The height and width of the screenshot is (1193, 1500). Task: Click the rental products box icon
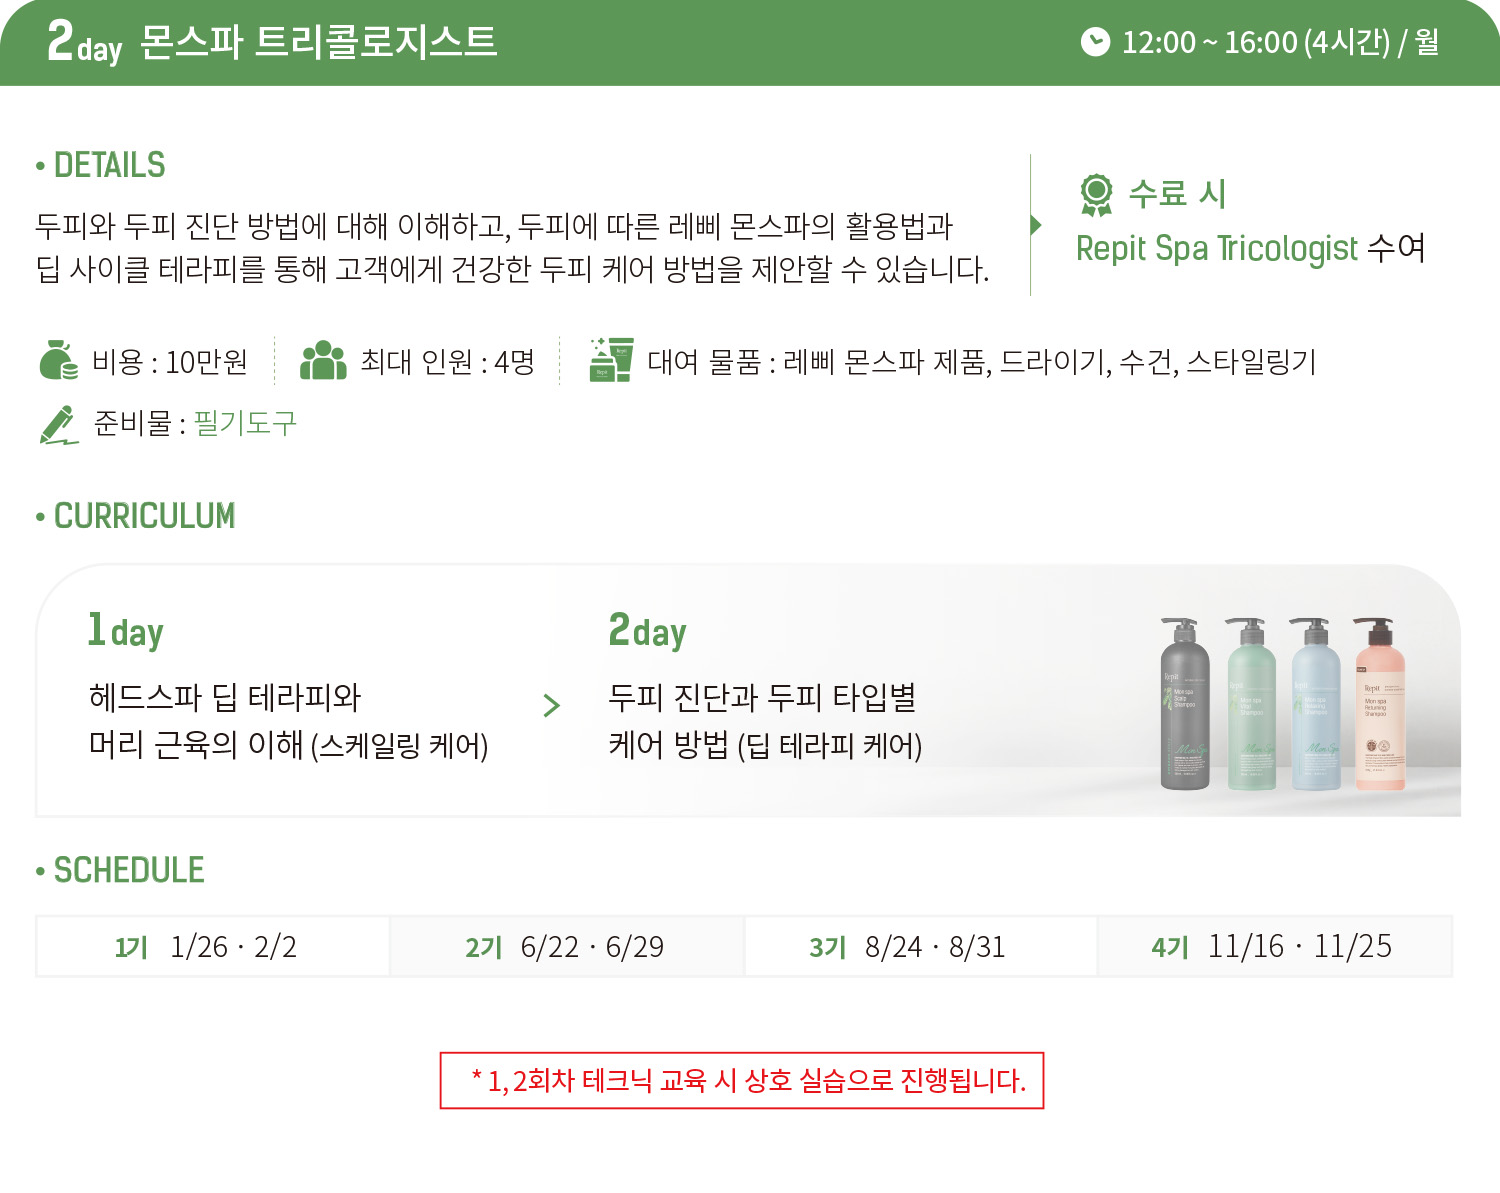tap(611, 360)
